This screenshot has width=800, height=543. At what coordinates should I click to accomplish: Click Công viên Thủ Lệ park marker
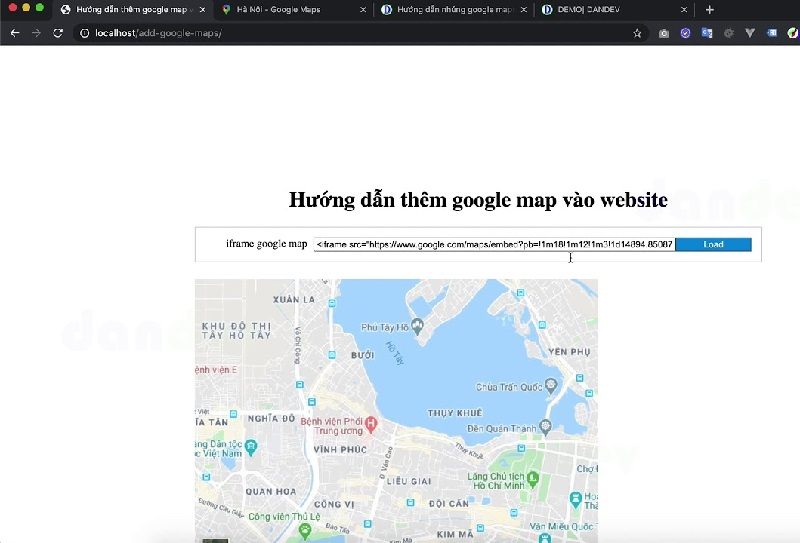(305, 530)
